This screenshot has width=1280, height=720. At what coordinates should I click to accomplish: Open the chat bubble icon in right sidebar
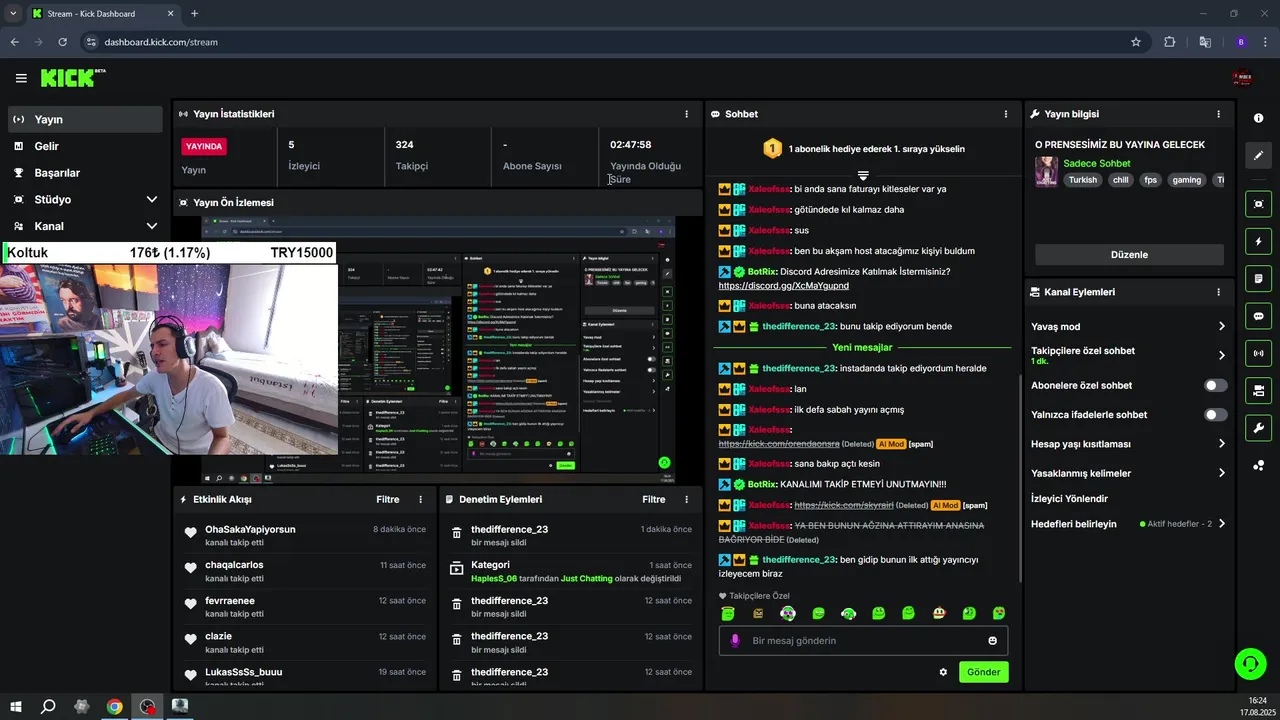pyautogui.click(x=1258, y=316)
